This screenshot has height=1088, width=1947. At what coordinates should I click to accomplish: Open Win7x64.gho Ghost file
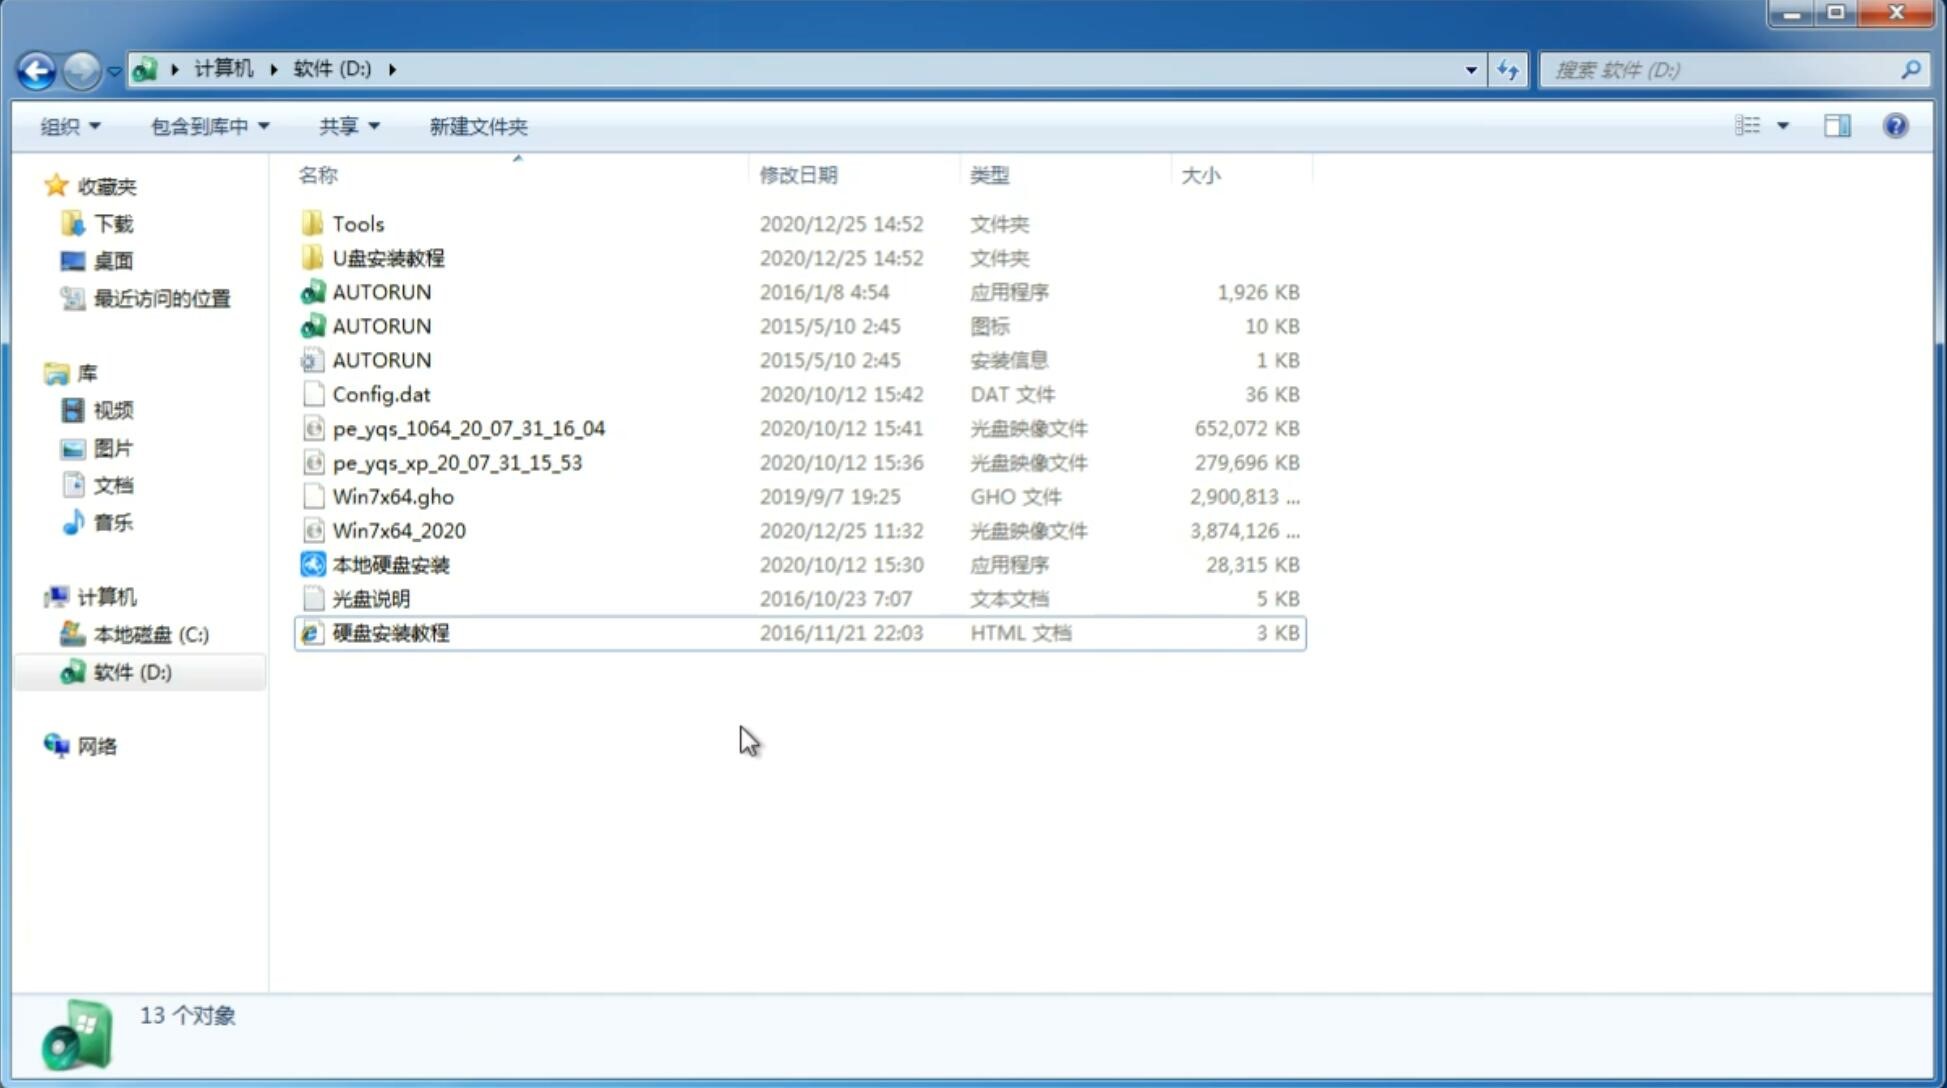click(x=393, y=496)
